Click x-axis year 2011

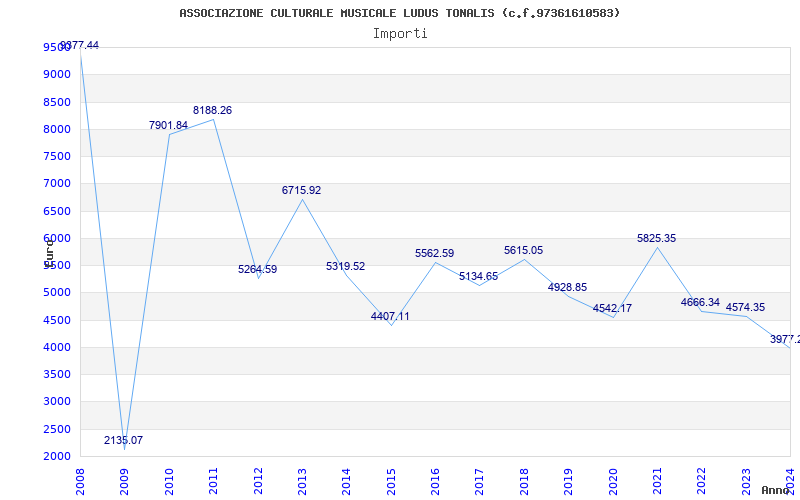[x=213, y=482]
